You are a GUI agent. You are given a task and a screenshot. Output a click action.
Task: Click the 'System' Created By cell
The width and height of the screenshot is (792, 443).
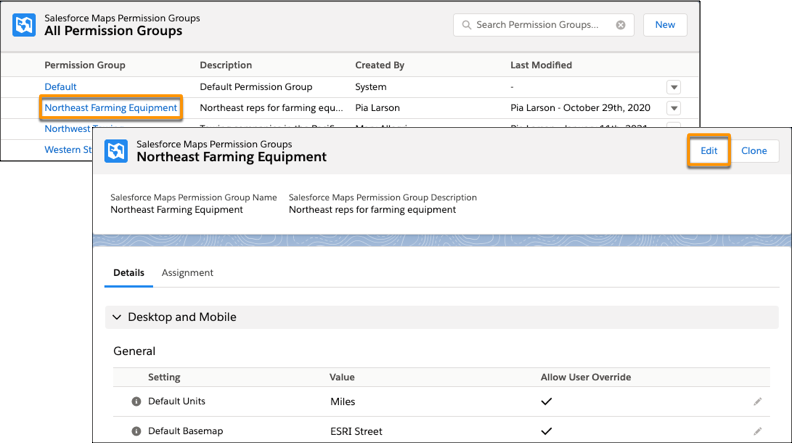pos(371,87)
